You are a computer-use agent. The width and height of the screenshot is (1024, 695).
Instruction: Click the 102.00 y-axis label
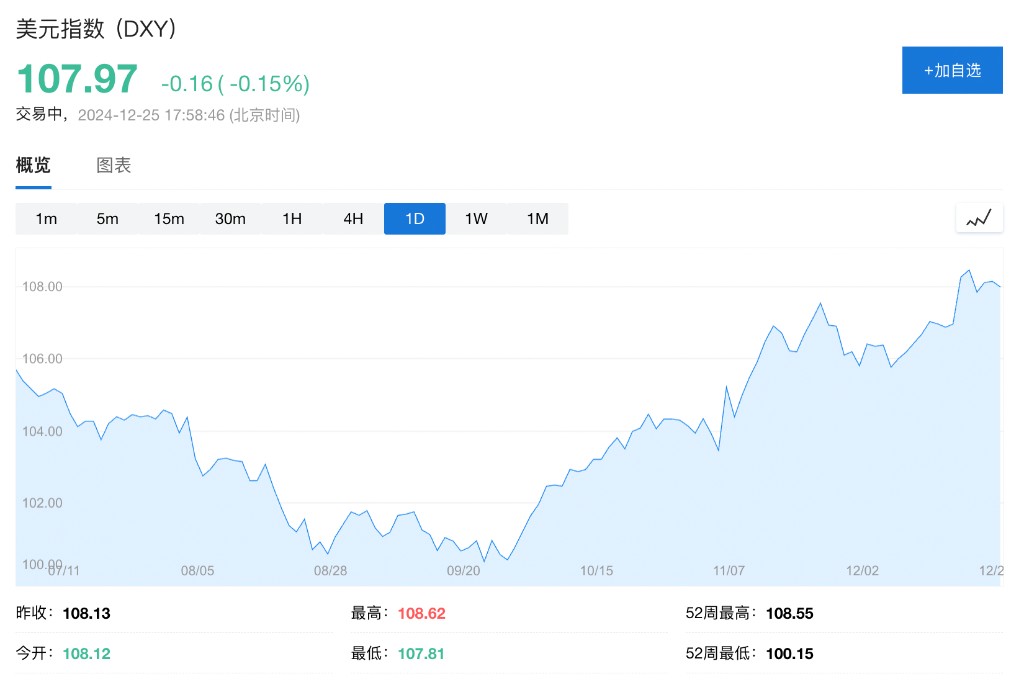[42, 503]
